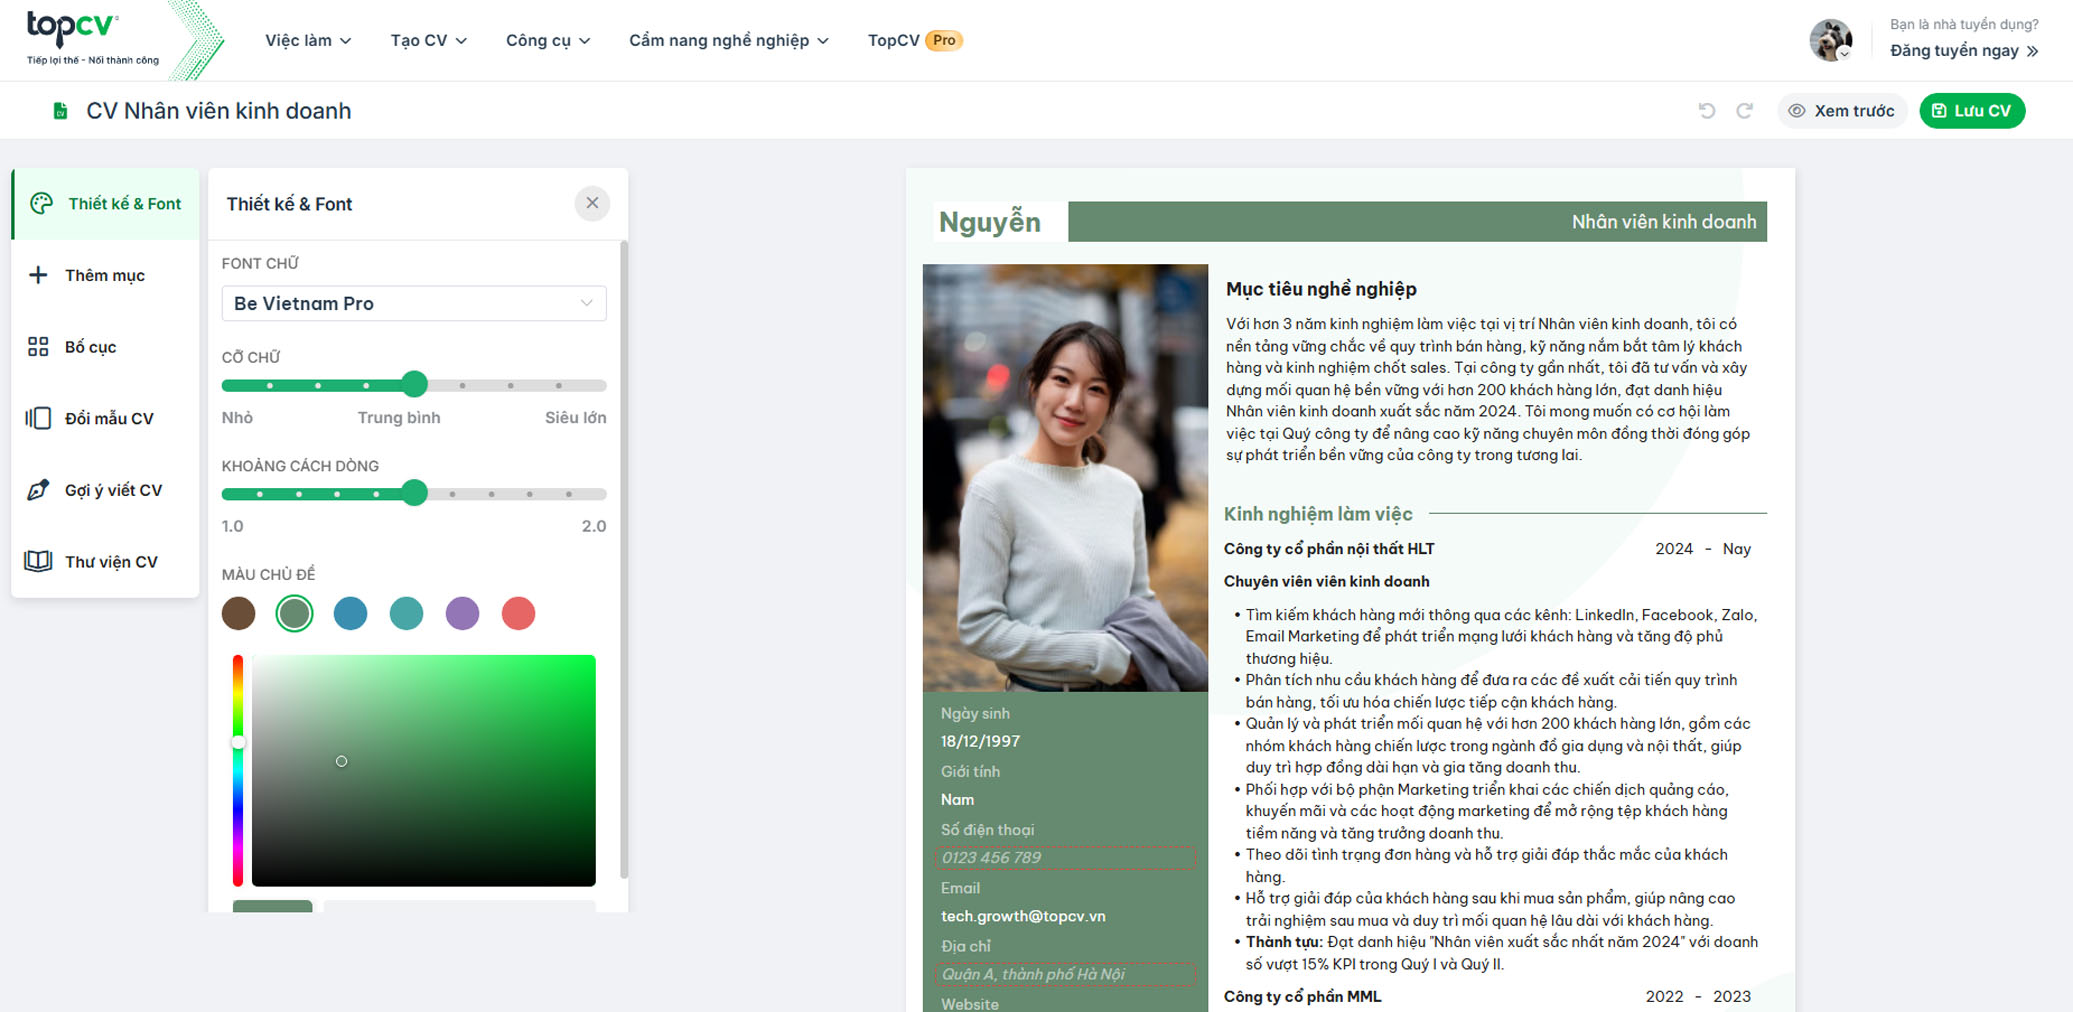This screenshot has height=1012, width=2073.
Task: Click the template icon for Đổi mẫu CV
Action: point(38,418)
